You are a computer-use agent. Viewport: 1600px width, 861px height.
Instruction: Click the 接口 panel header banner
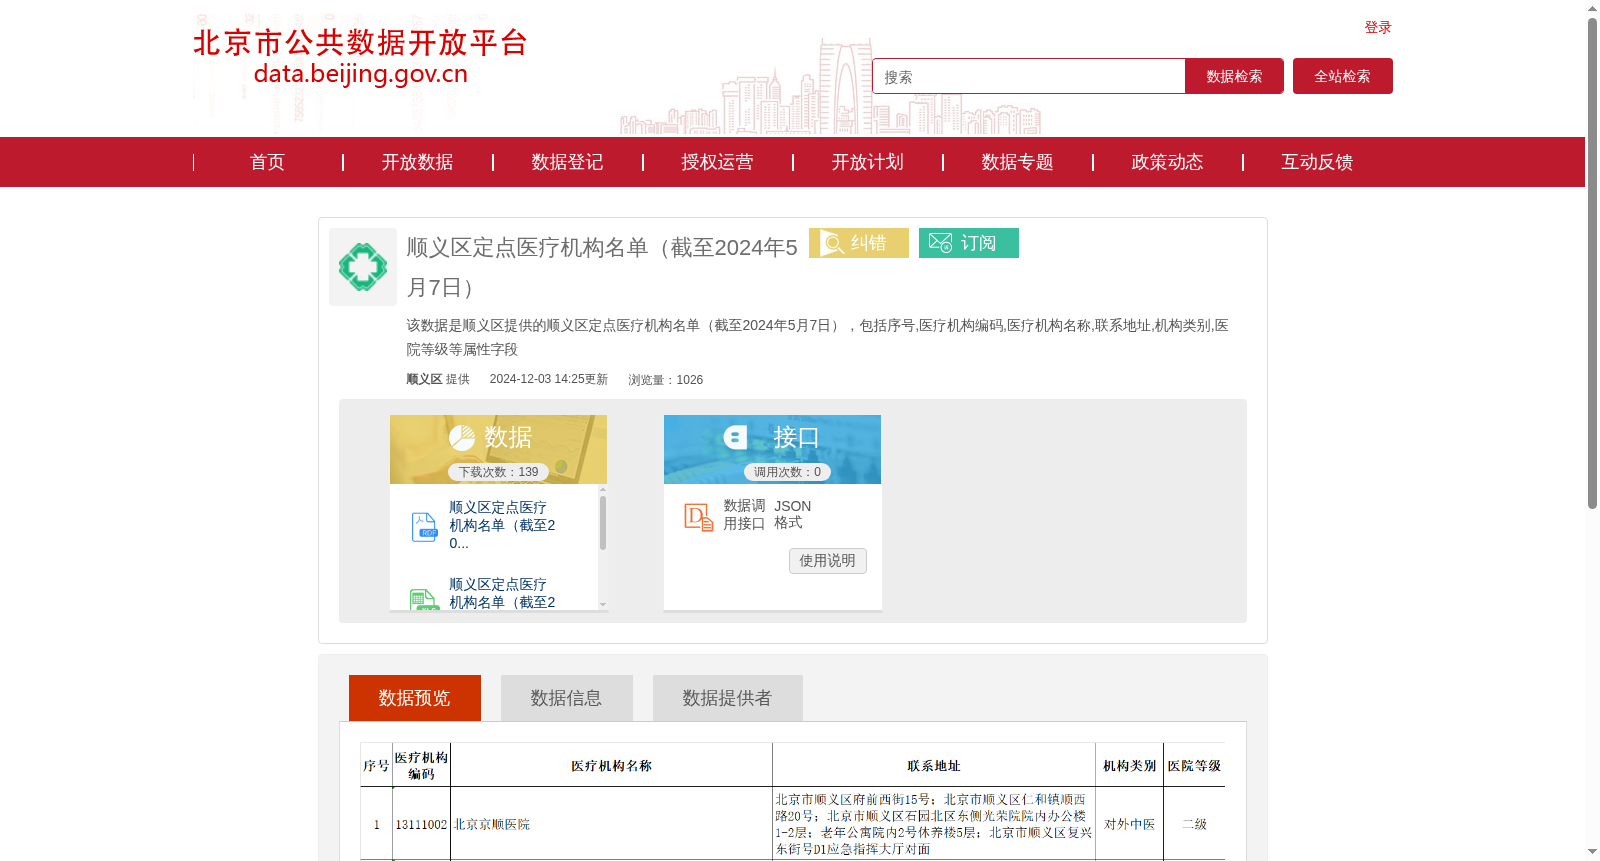772,449
